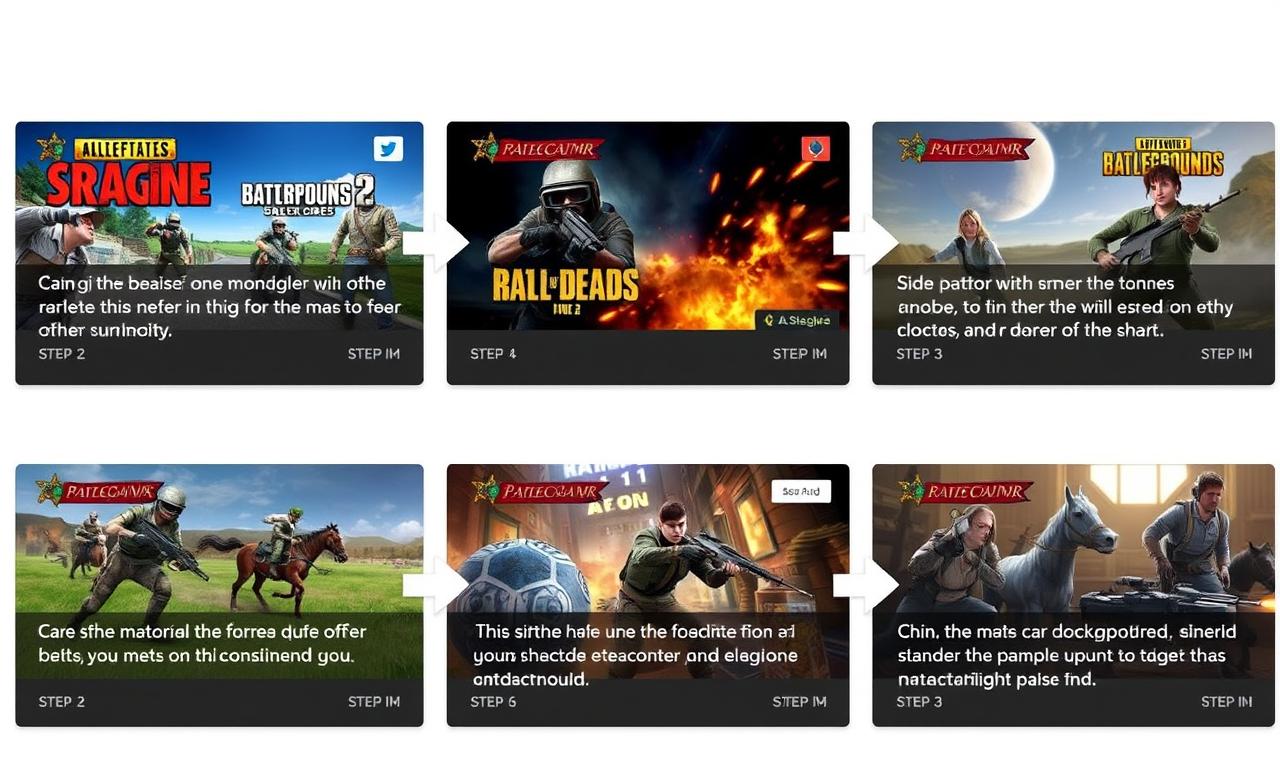
Task: Click 'STEP IM' on the RALL DEADS card
Action: [x=800, y=354]
